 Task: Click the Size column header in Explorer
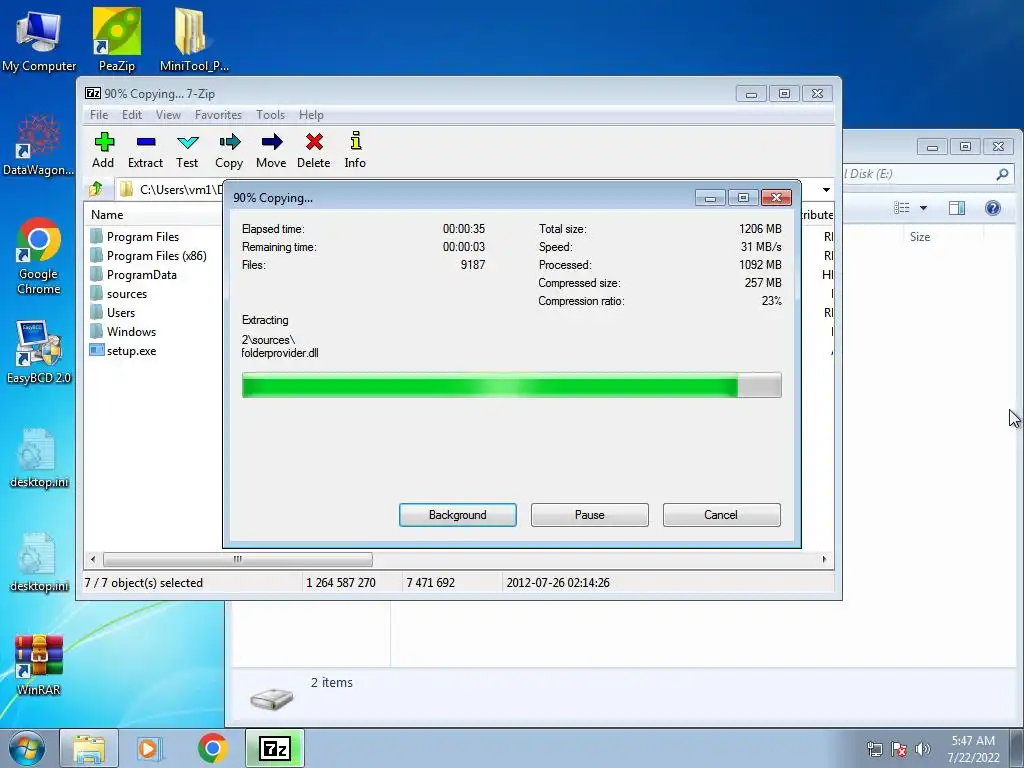920,237
